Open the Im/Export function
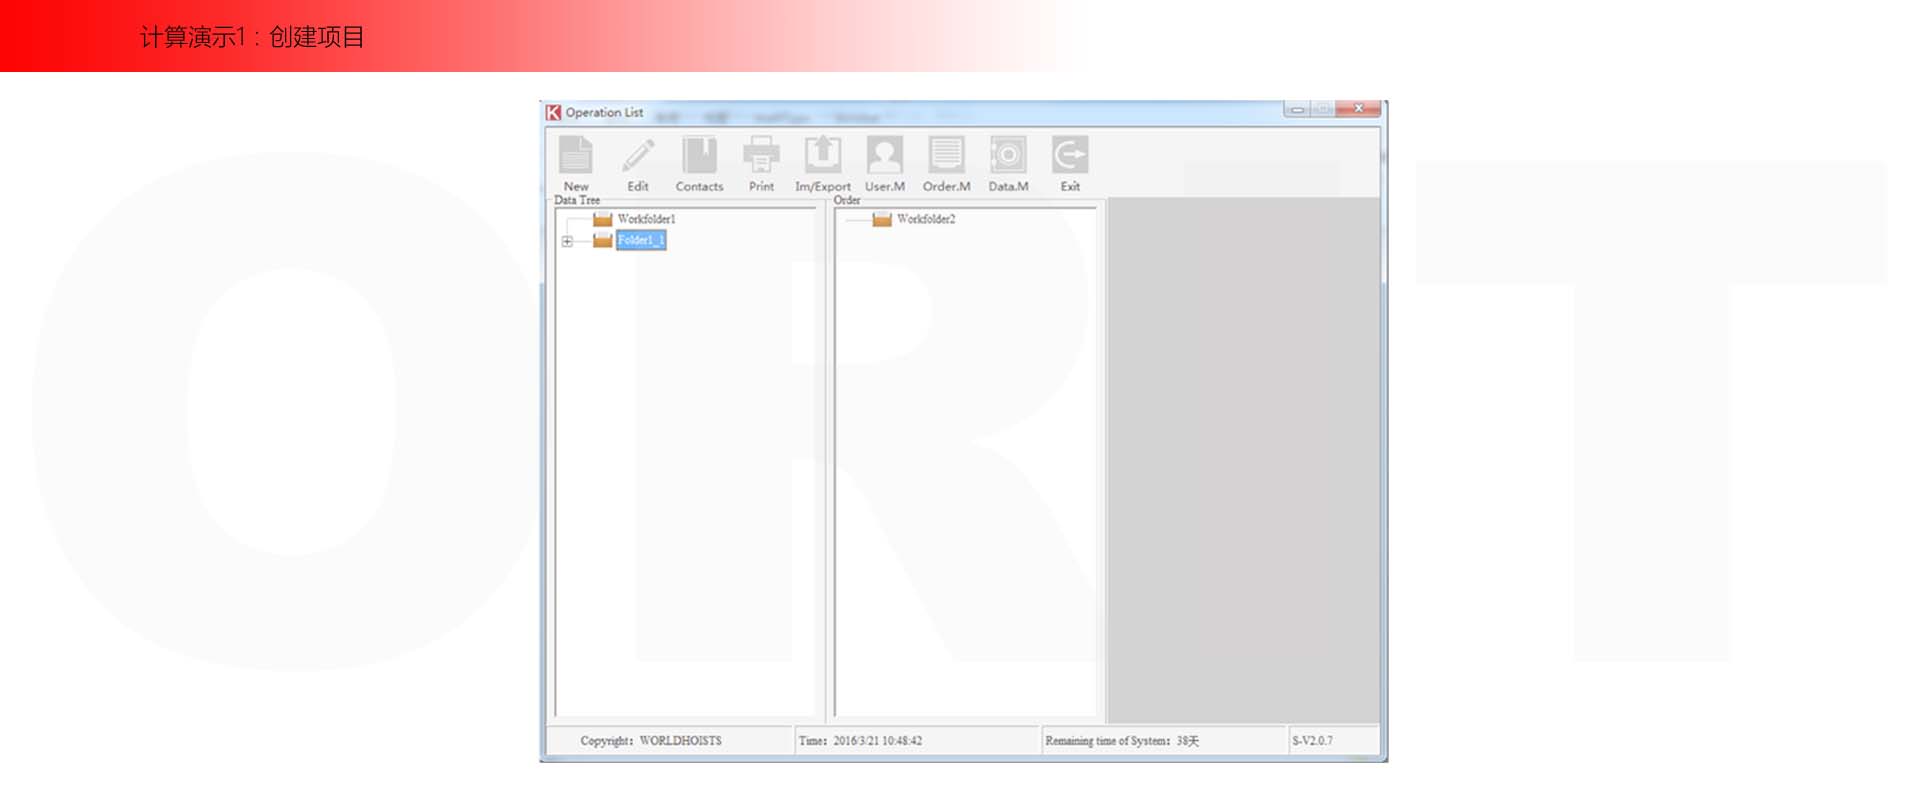The image size is (1920, 800). (x=823, y=157)
